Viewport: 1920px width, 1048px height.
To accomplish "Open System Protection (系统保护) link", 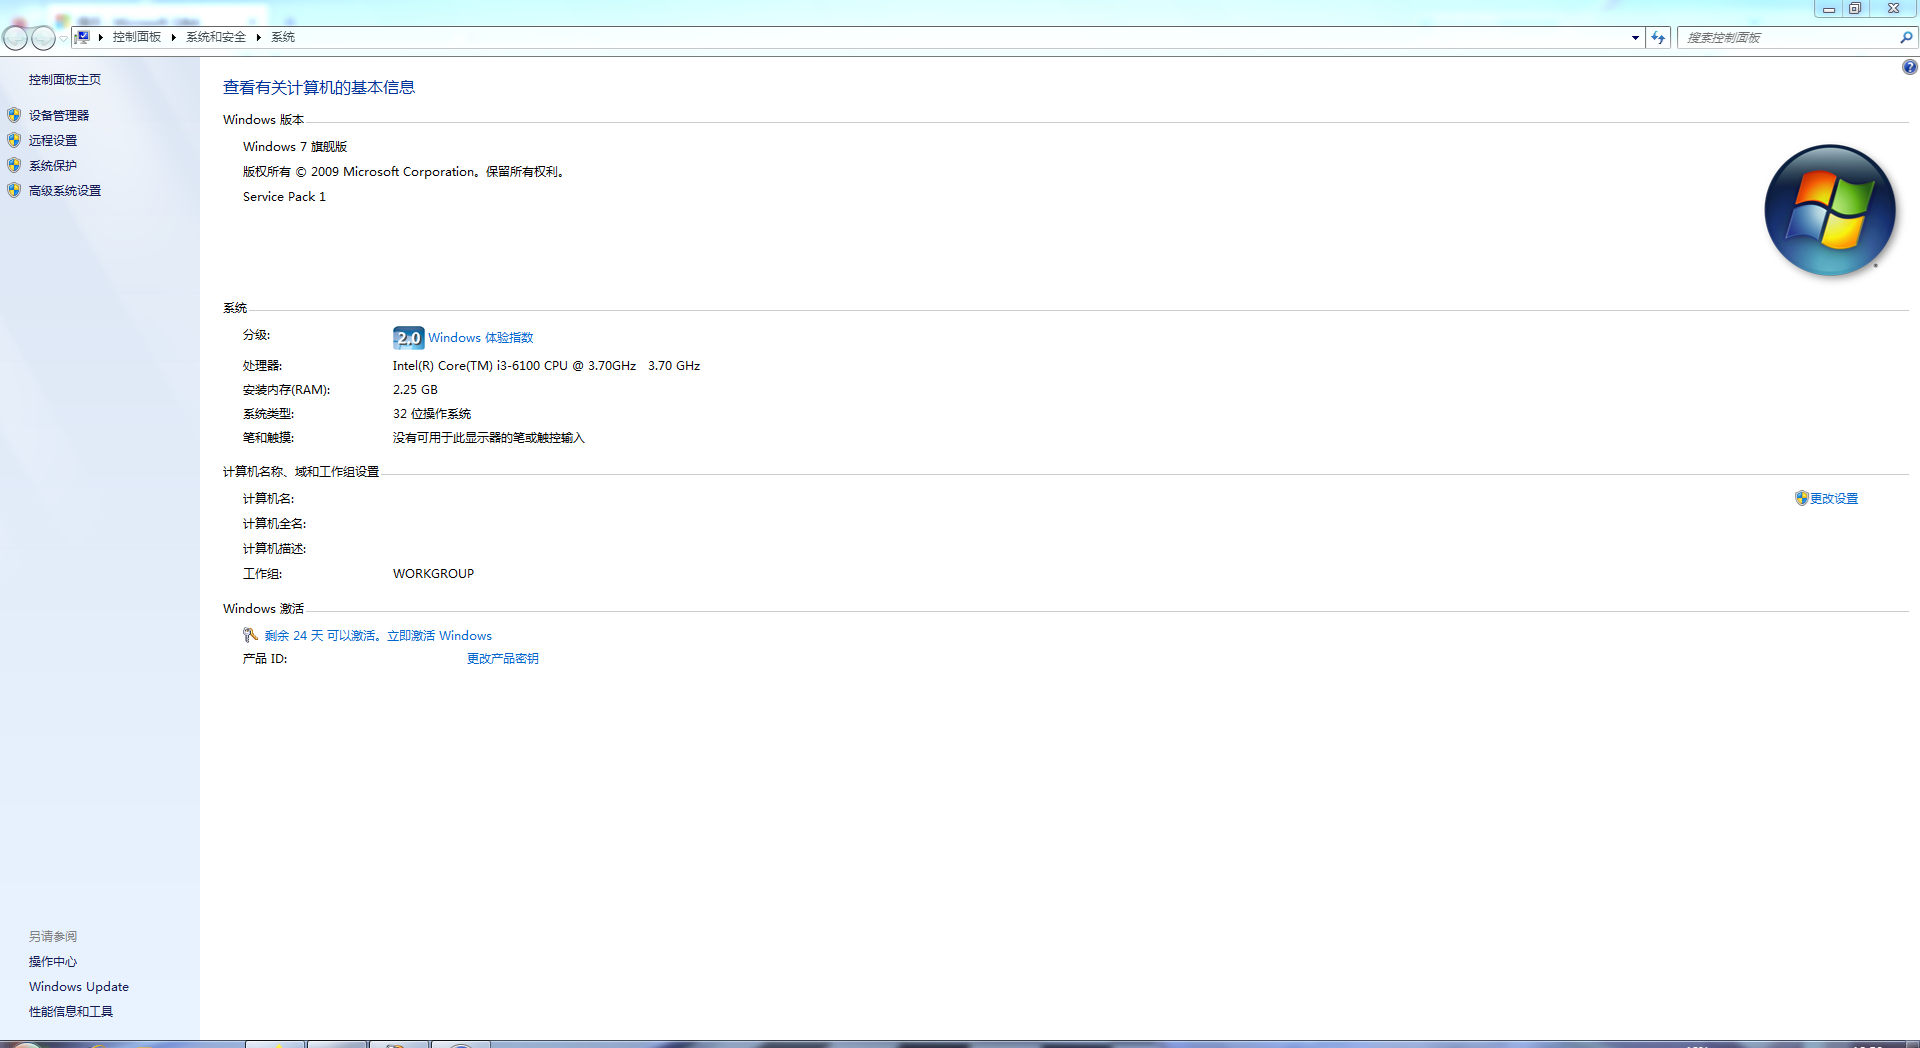I will [x=53, y=166].
